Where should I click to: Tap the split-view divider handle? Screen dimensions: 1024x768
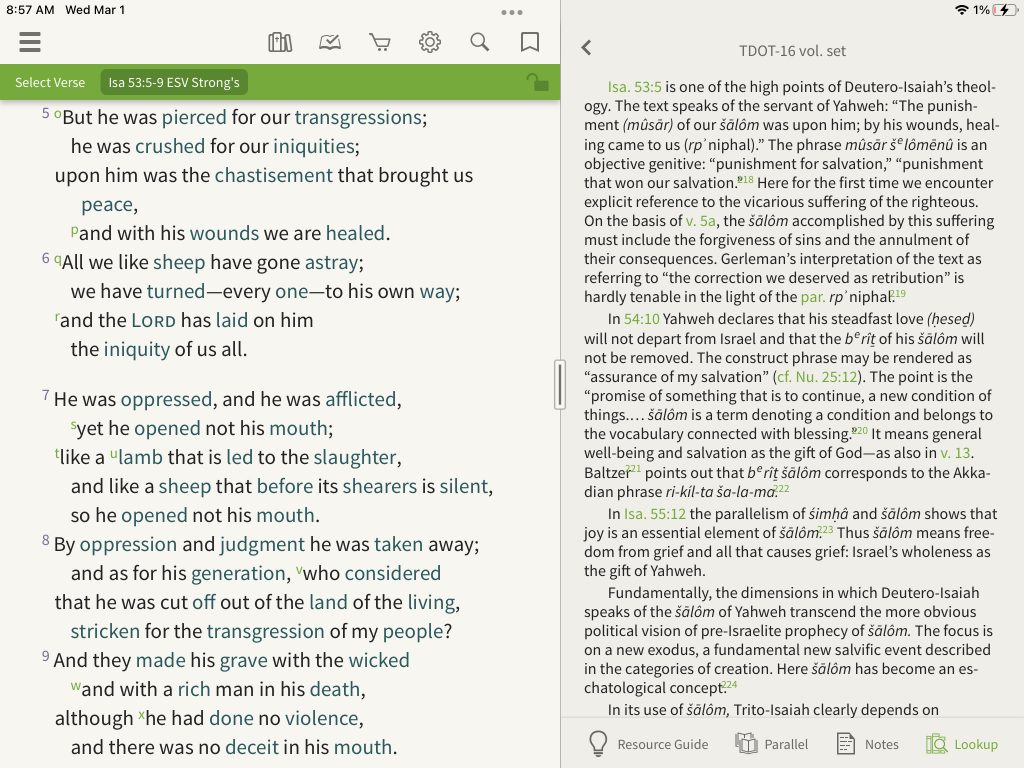click(560, 384)
